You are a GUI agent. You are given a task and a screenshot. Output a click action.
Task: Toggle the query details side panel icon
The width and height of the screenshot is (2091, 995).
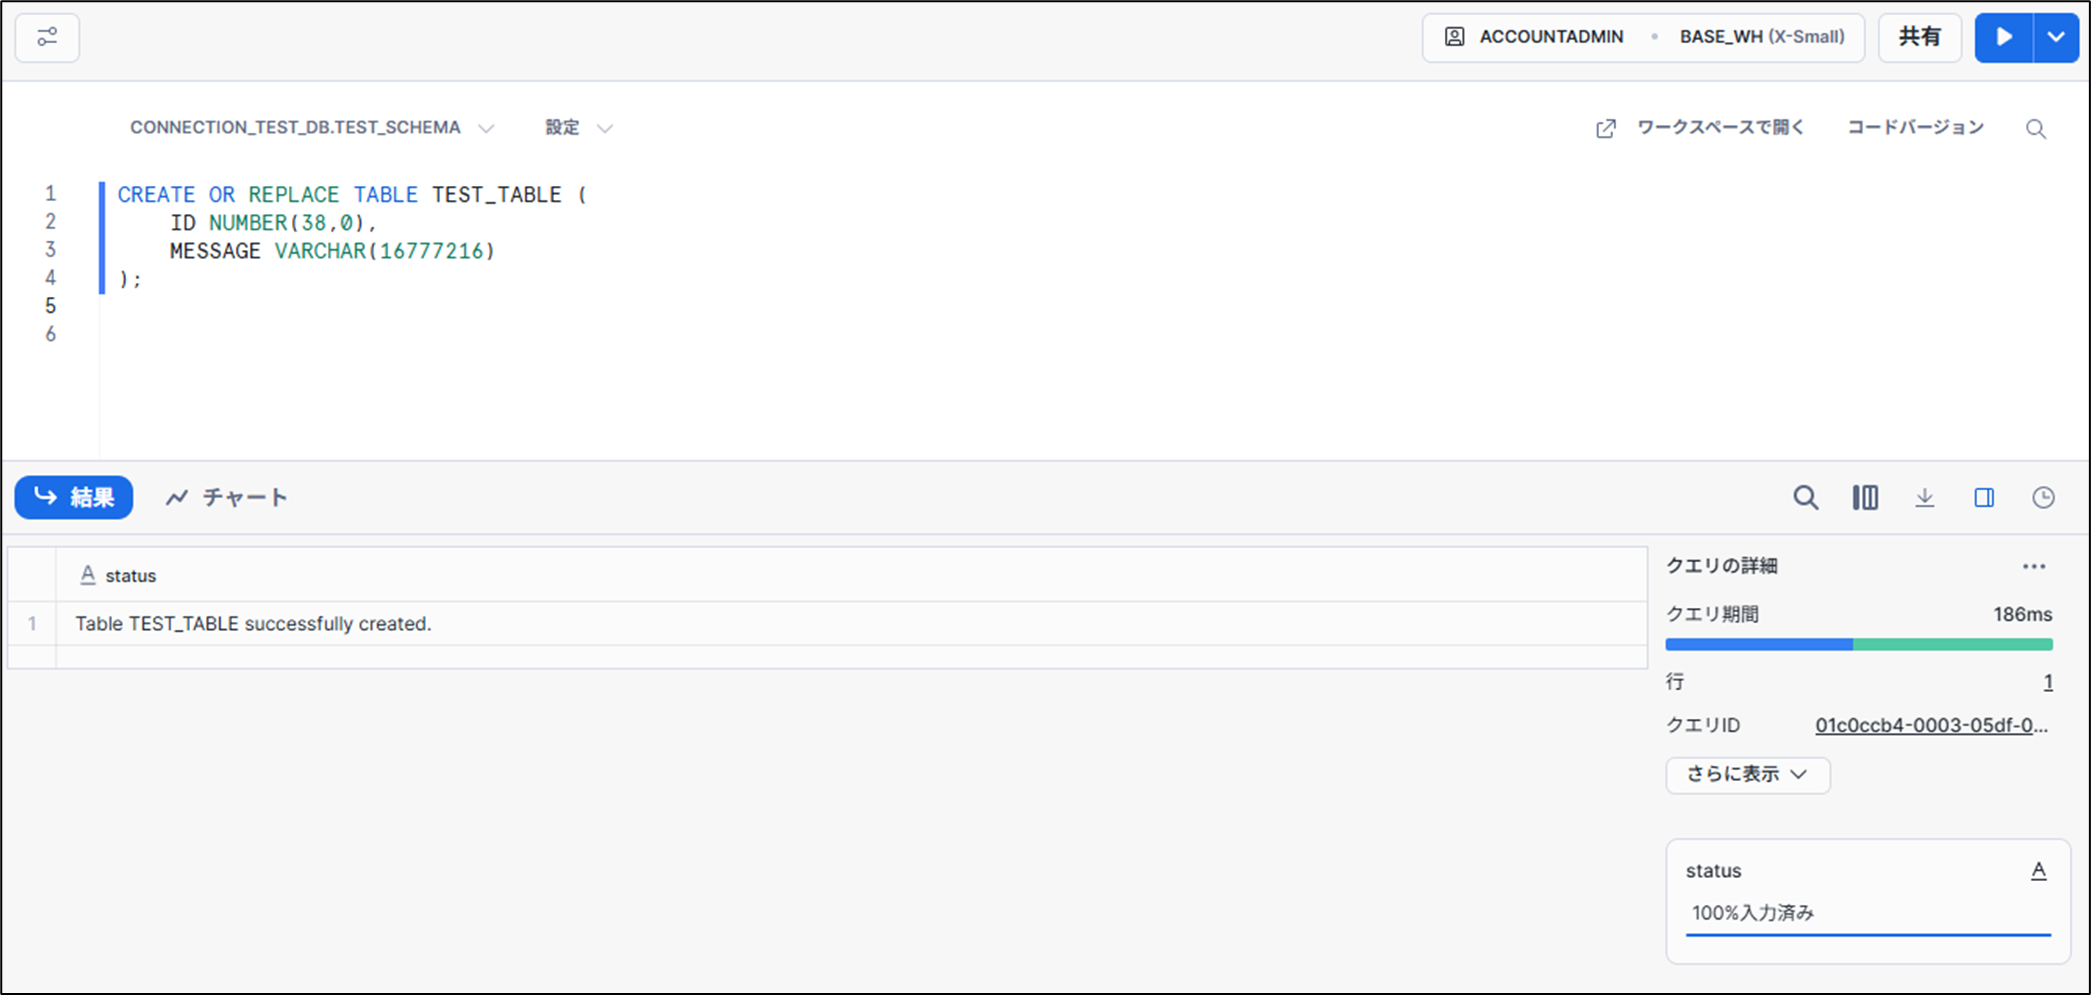[x=1984, y=498]
